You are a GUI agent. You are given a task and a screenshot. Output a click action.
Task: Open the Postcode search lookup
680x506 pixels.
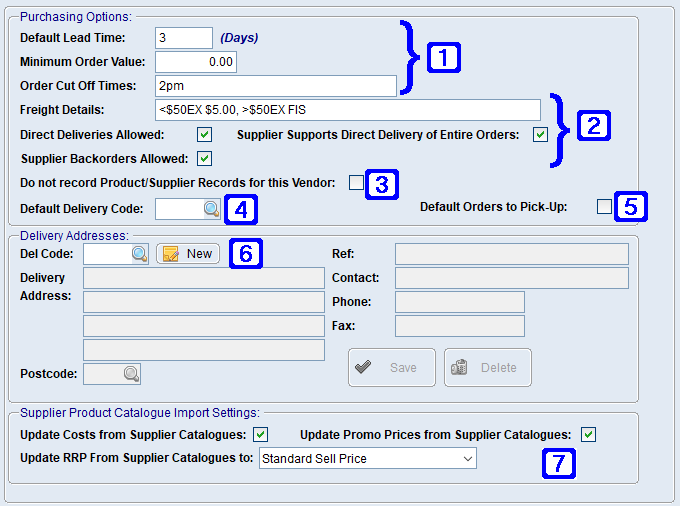[x=131, y=374]
